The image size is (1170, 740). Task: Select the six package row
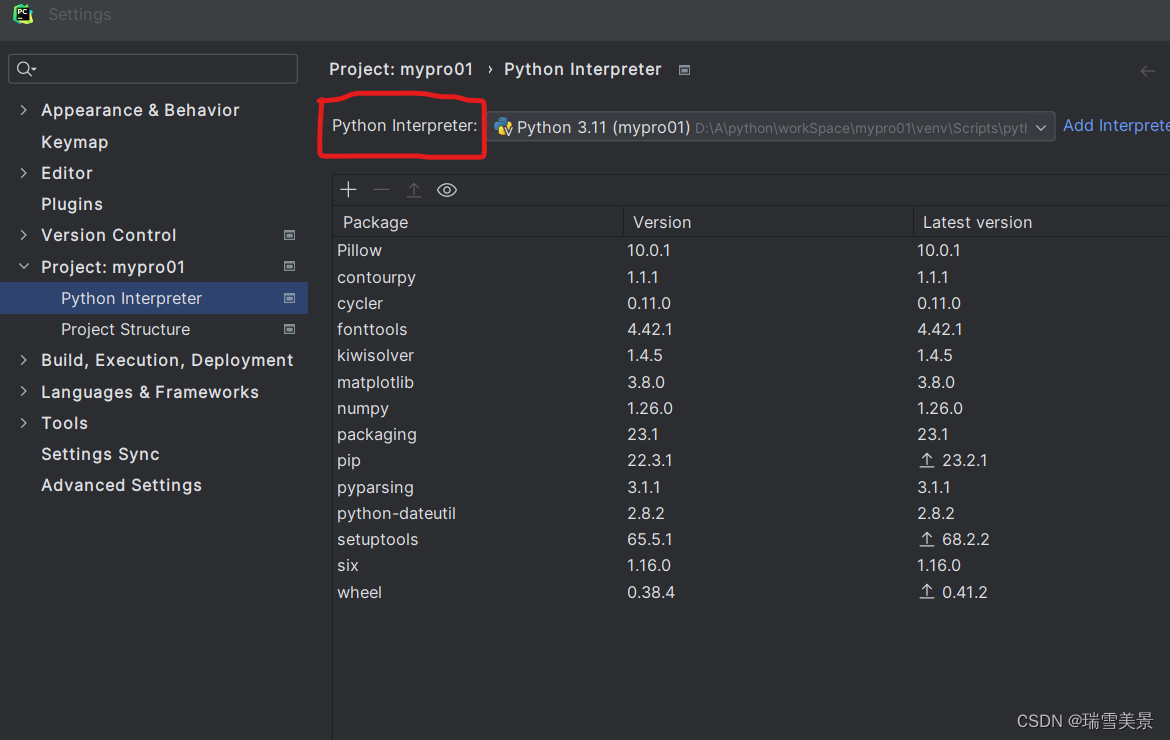pyautogui.click(x=751, y=565)
